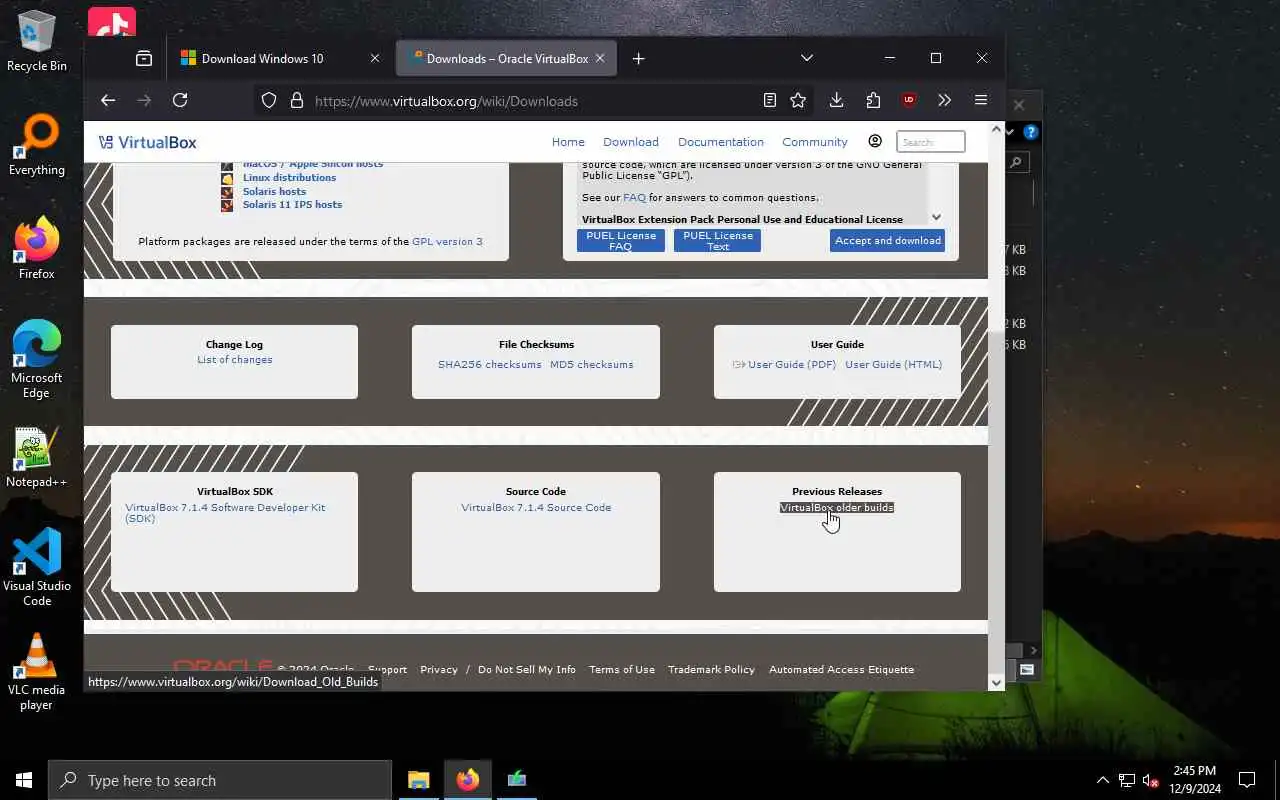1280x800 pixels.
Task: Open User Guide (PDF) link
Action: click(x=792, y=364)
